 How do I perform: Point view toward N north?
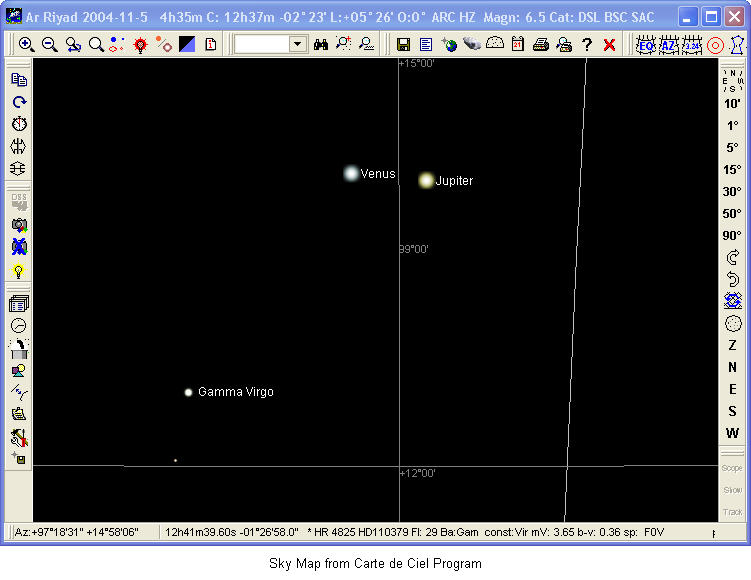coord(732,367)
